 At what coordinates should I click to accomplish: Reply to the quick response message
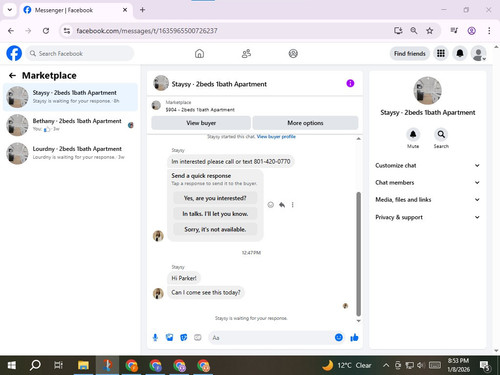[x=282, y=205]
